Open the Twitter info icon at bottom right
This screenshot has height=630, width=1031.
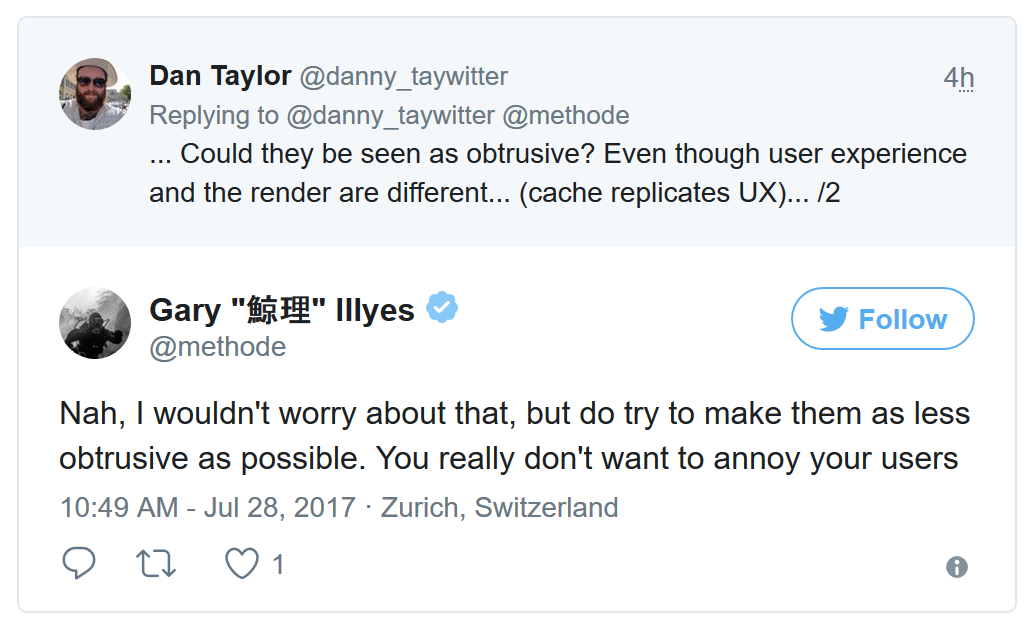[957, 567]
